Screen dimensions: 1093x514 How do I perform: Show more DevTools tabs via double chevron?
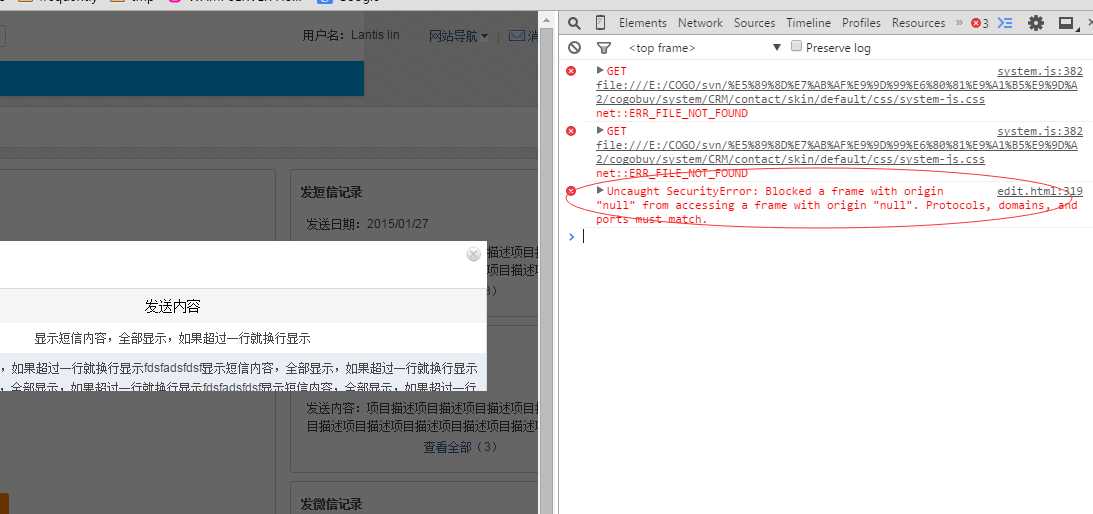(959, 23)
